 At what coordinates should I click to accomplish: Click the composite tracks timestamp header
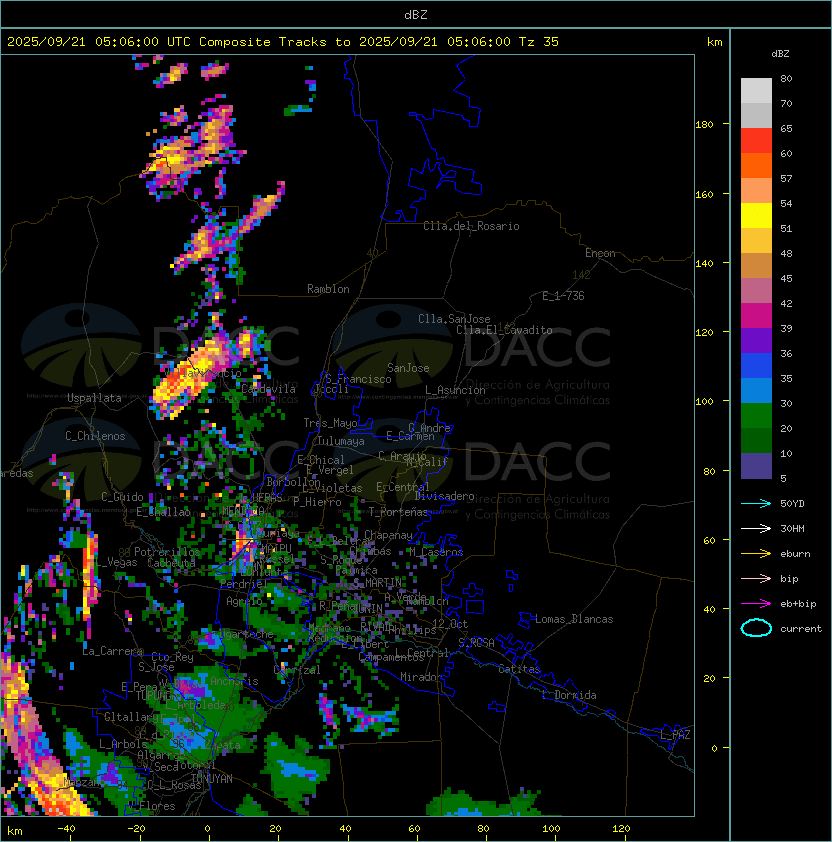[283, 42]
